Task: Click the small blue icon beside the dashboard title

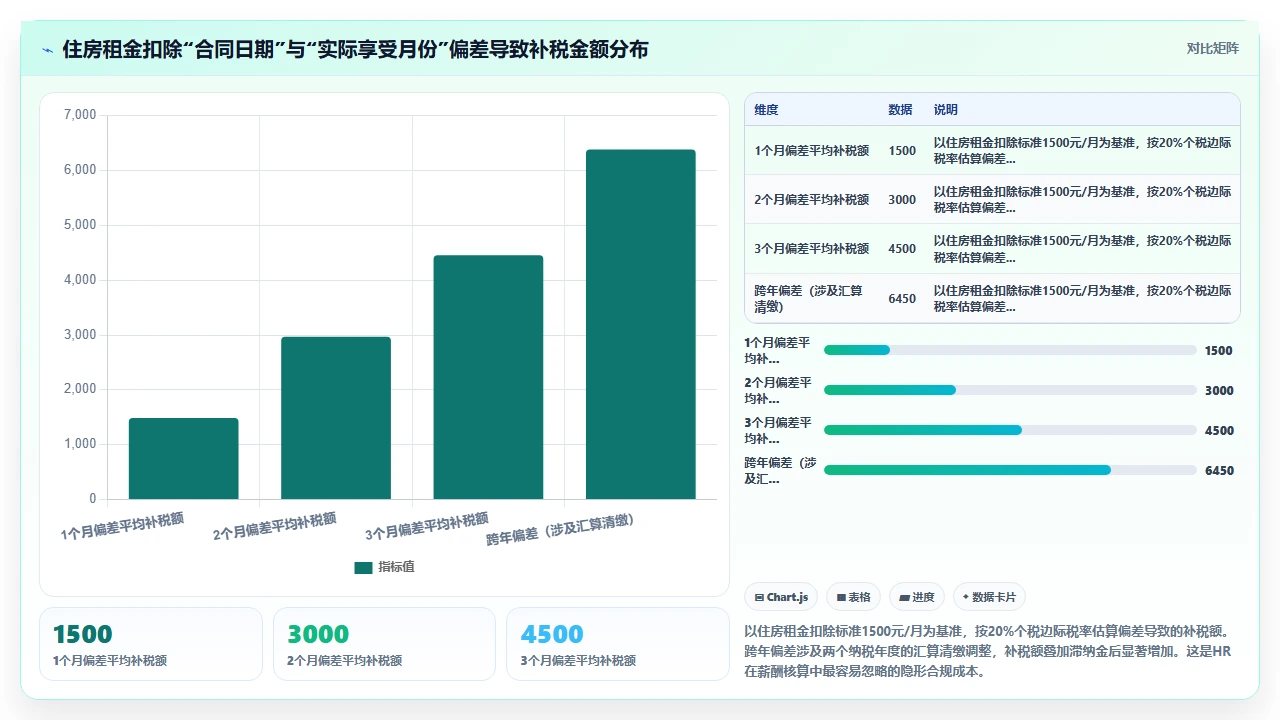Action: [x=47, y=49]
